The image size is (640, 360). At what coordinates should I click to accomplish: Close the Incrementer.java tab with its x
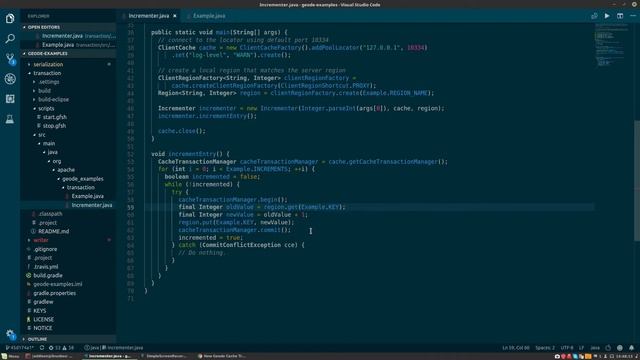(x=175, y=16)
